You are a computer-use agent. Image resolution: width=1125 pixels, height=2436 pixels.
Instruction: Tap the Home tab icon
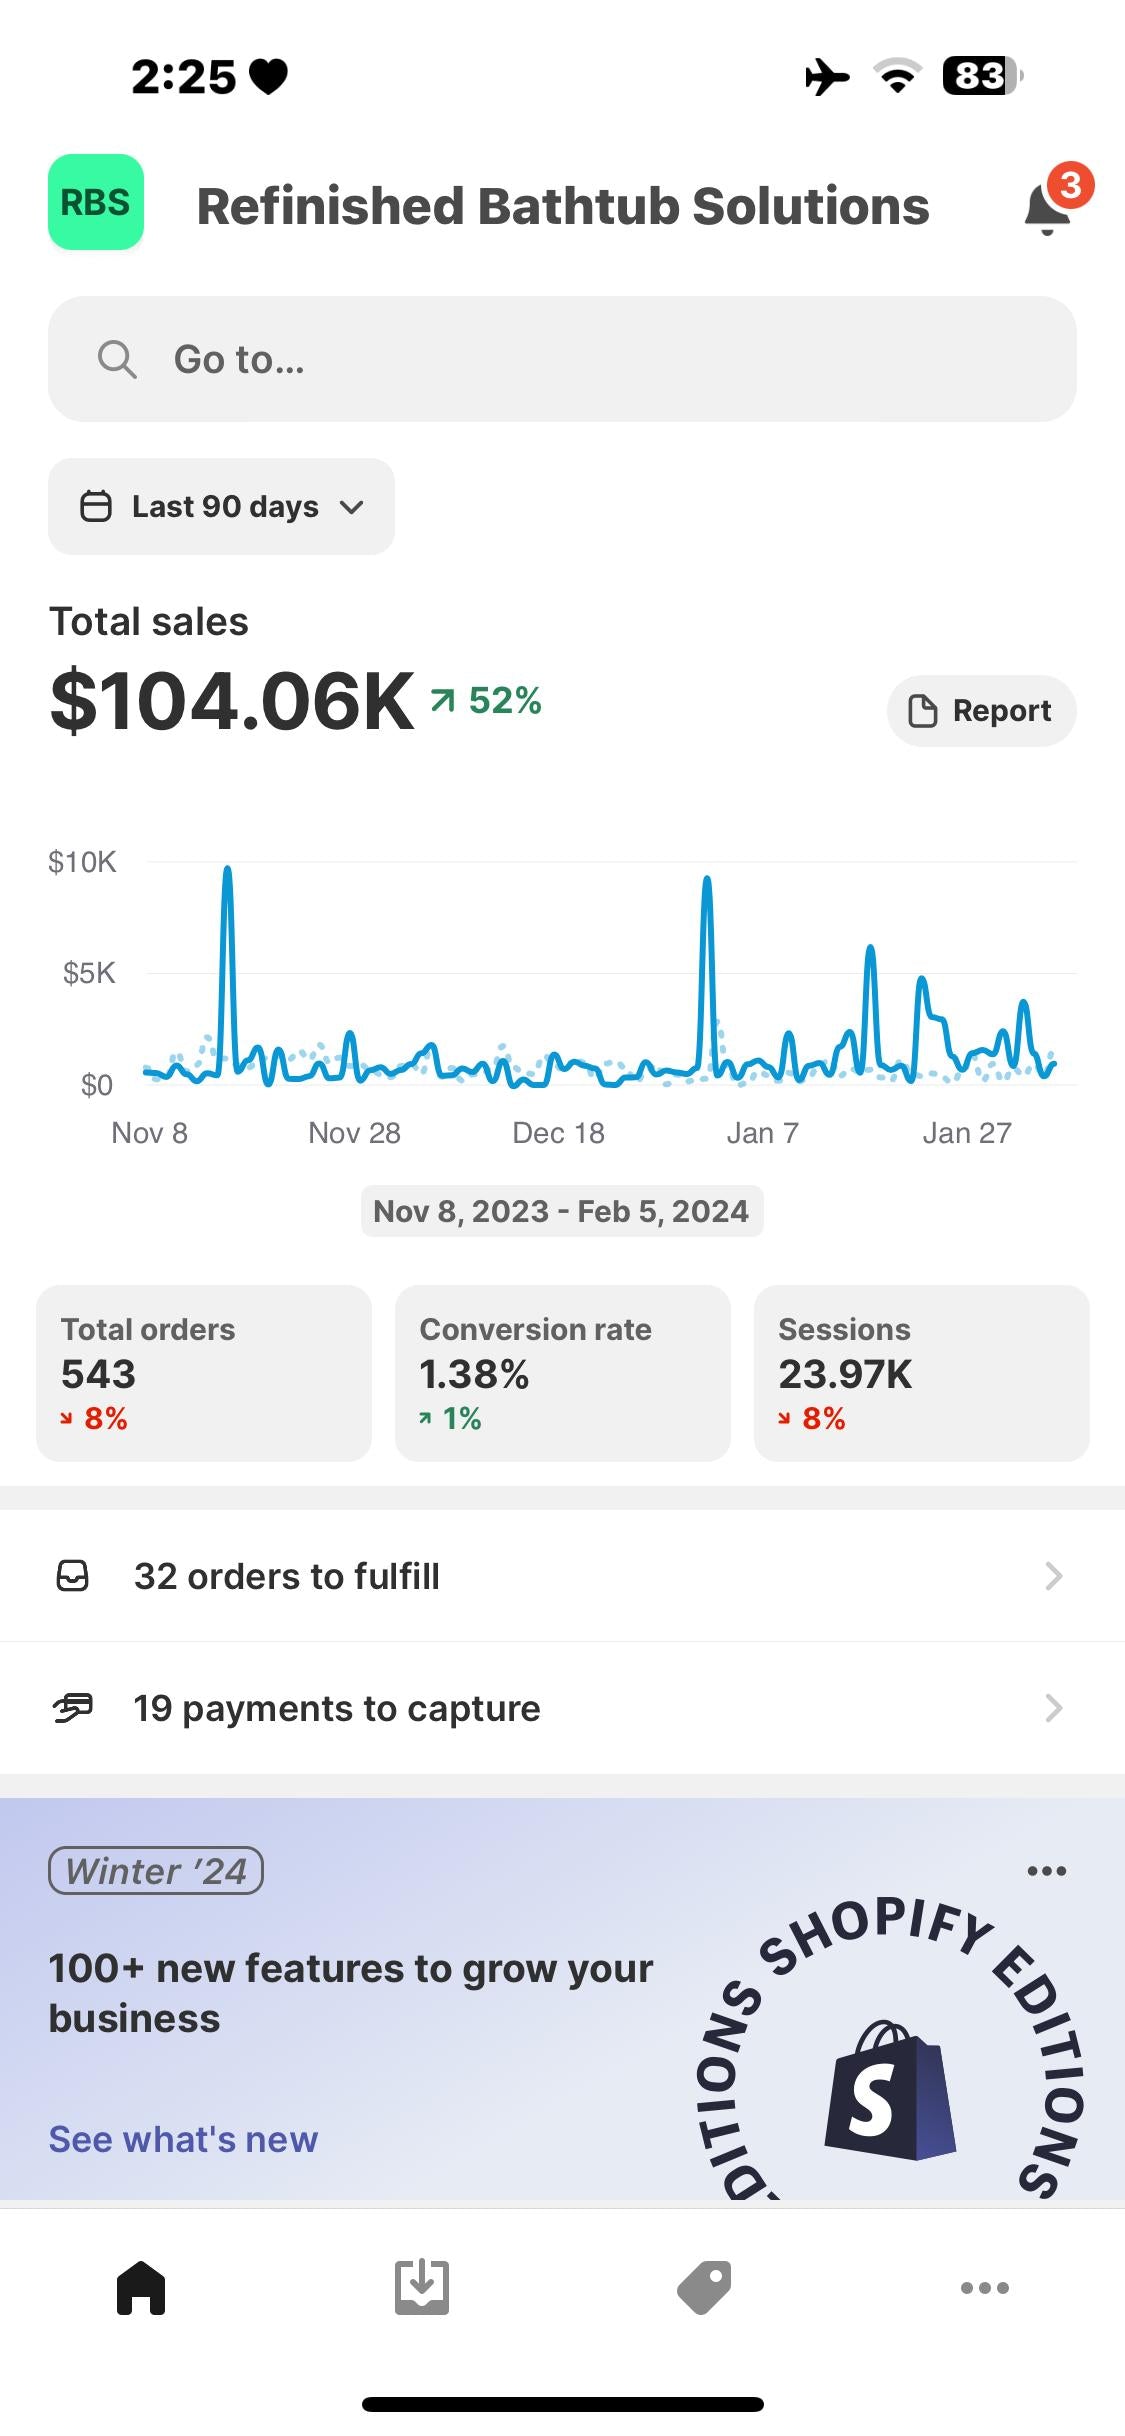pos(141,2286)
